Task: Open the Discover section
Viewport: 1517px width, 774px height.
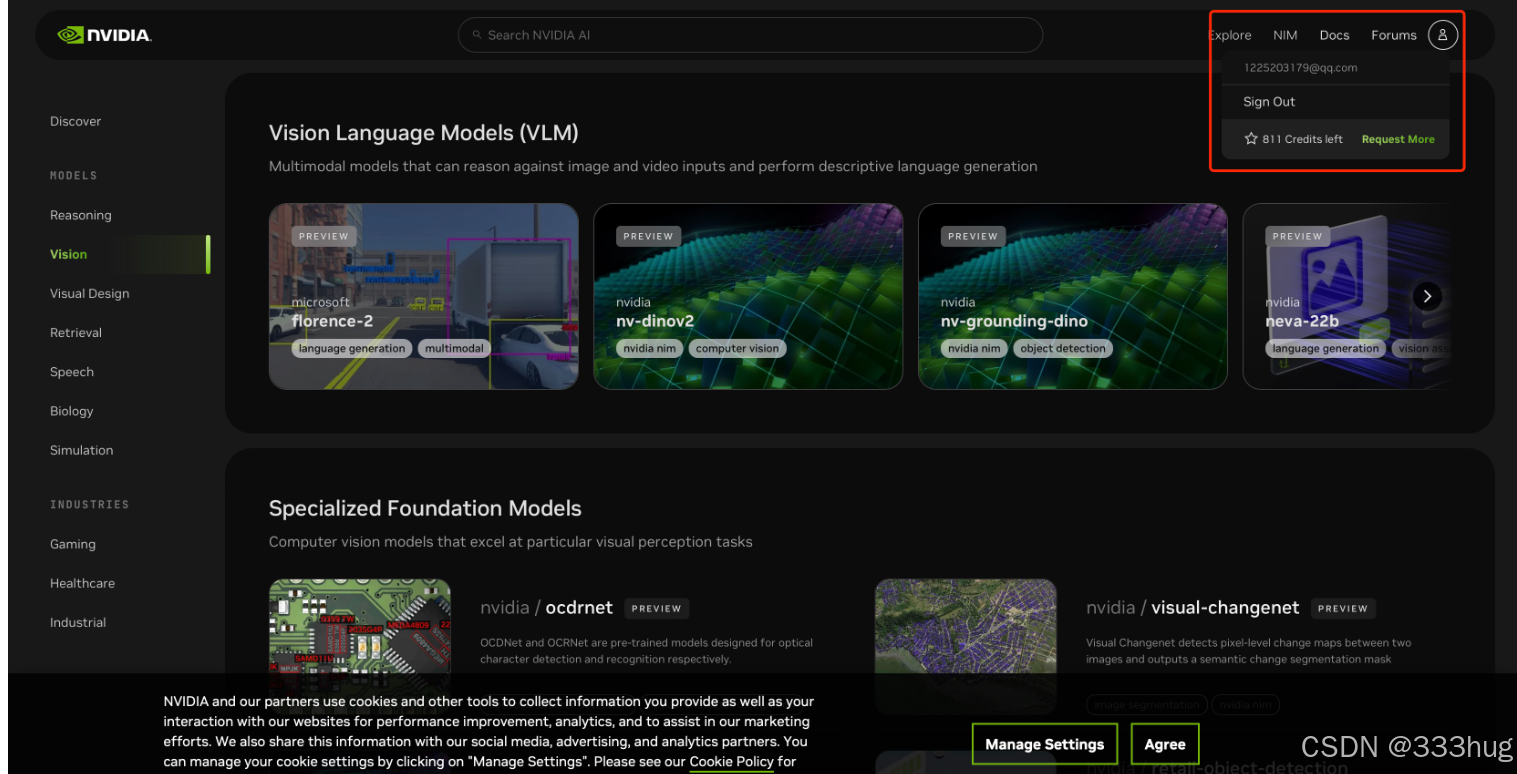Action: tap(76, 121)
